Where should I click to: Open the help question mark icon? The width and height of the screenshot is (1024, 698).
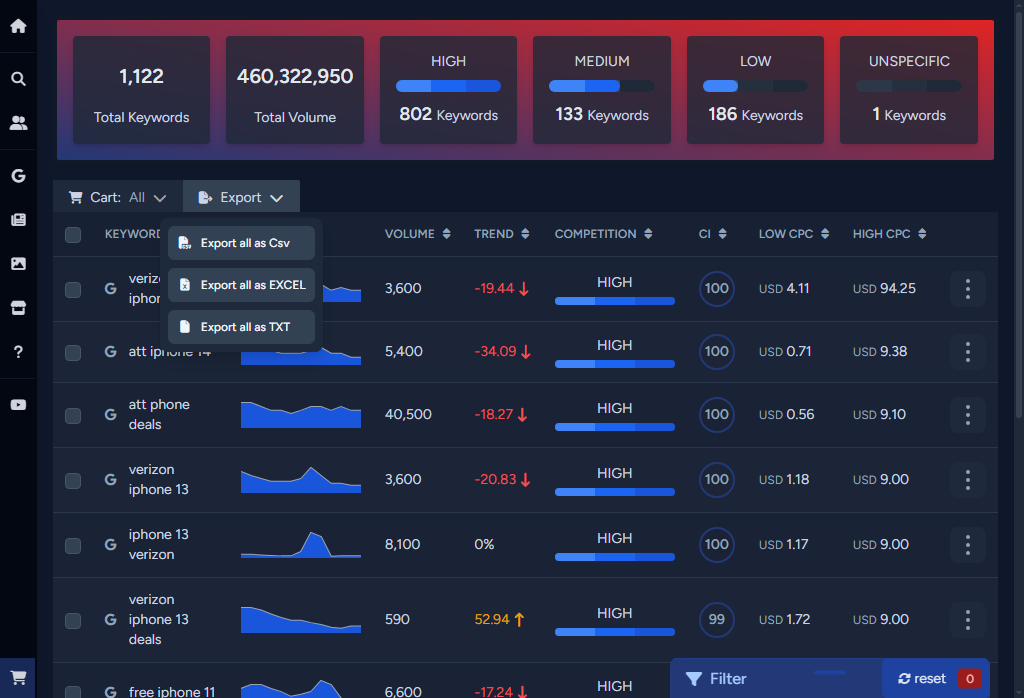click(x=18, y=352)
